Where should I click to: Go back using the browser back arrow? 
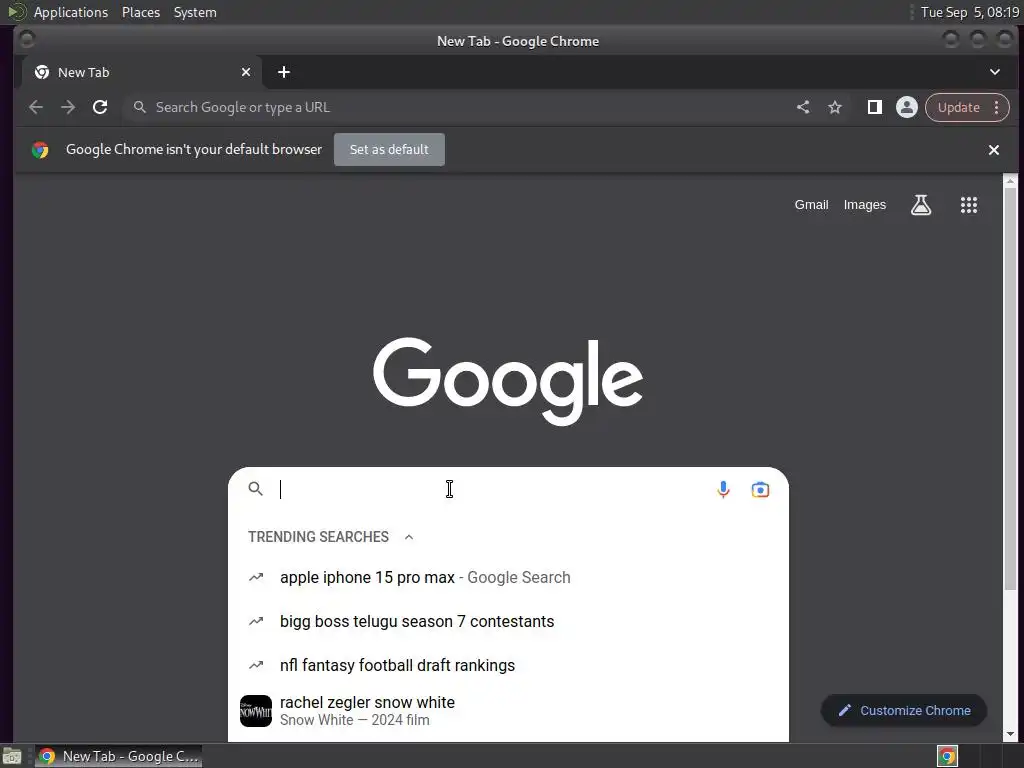tap(36, 107)
